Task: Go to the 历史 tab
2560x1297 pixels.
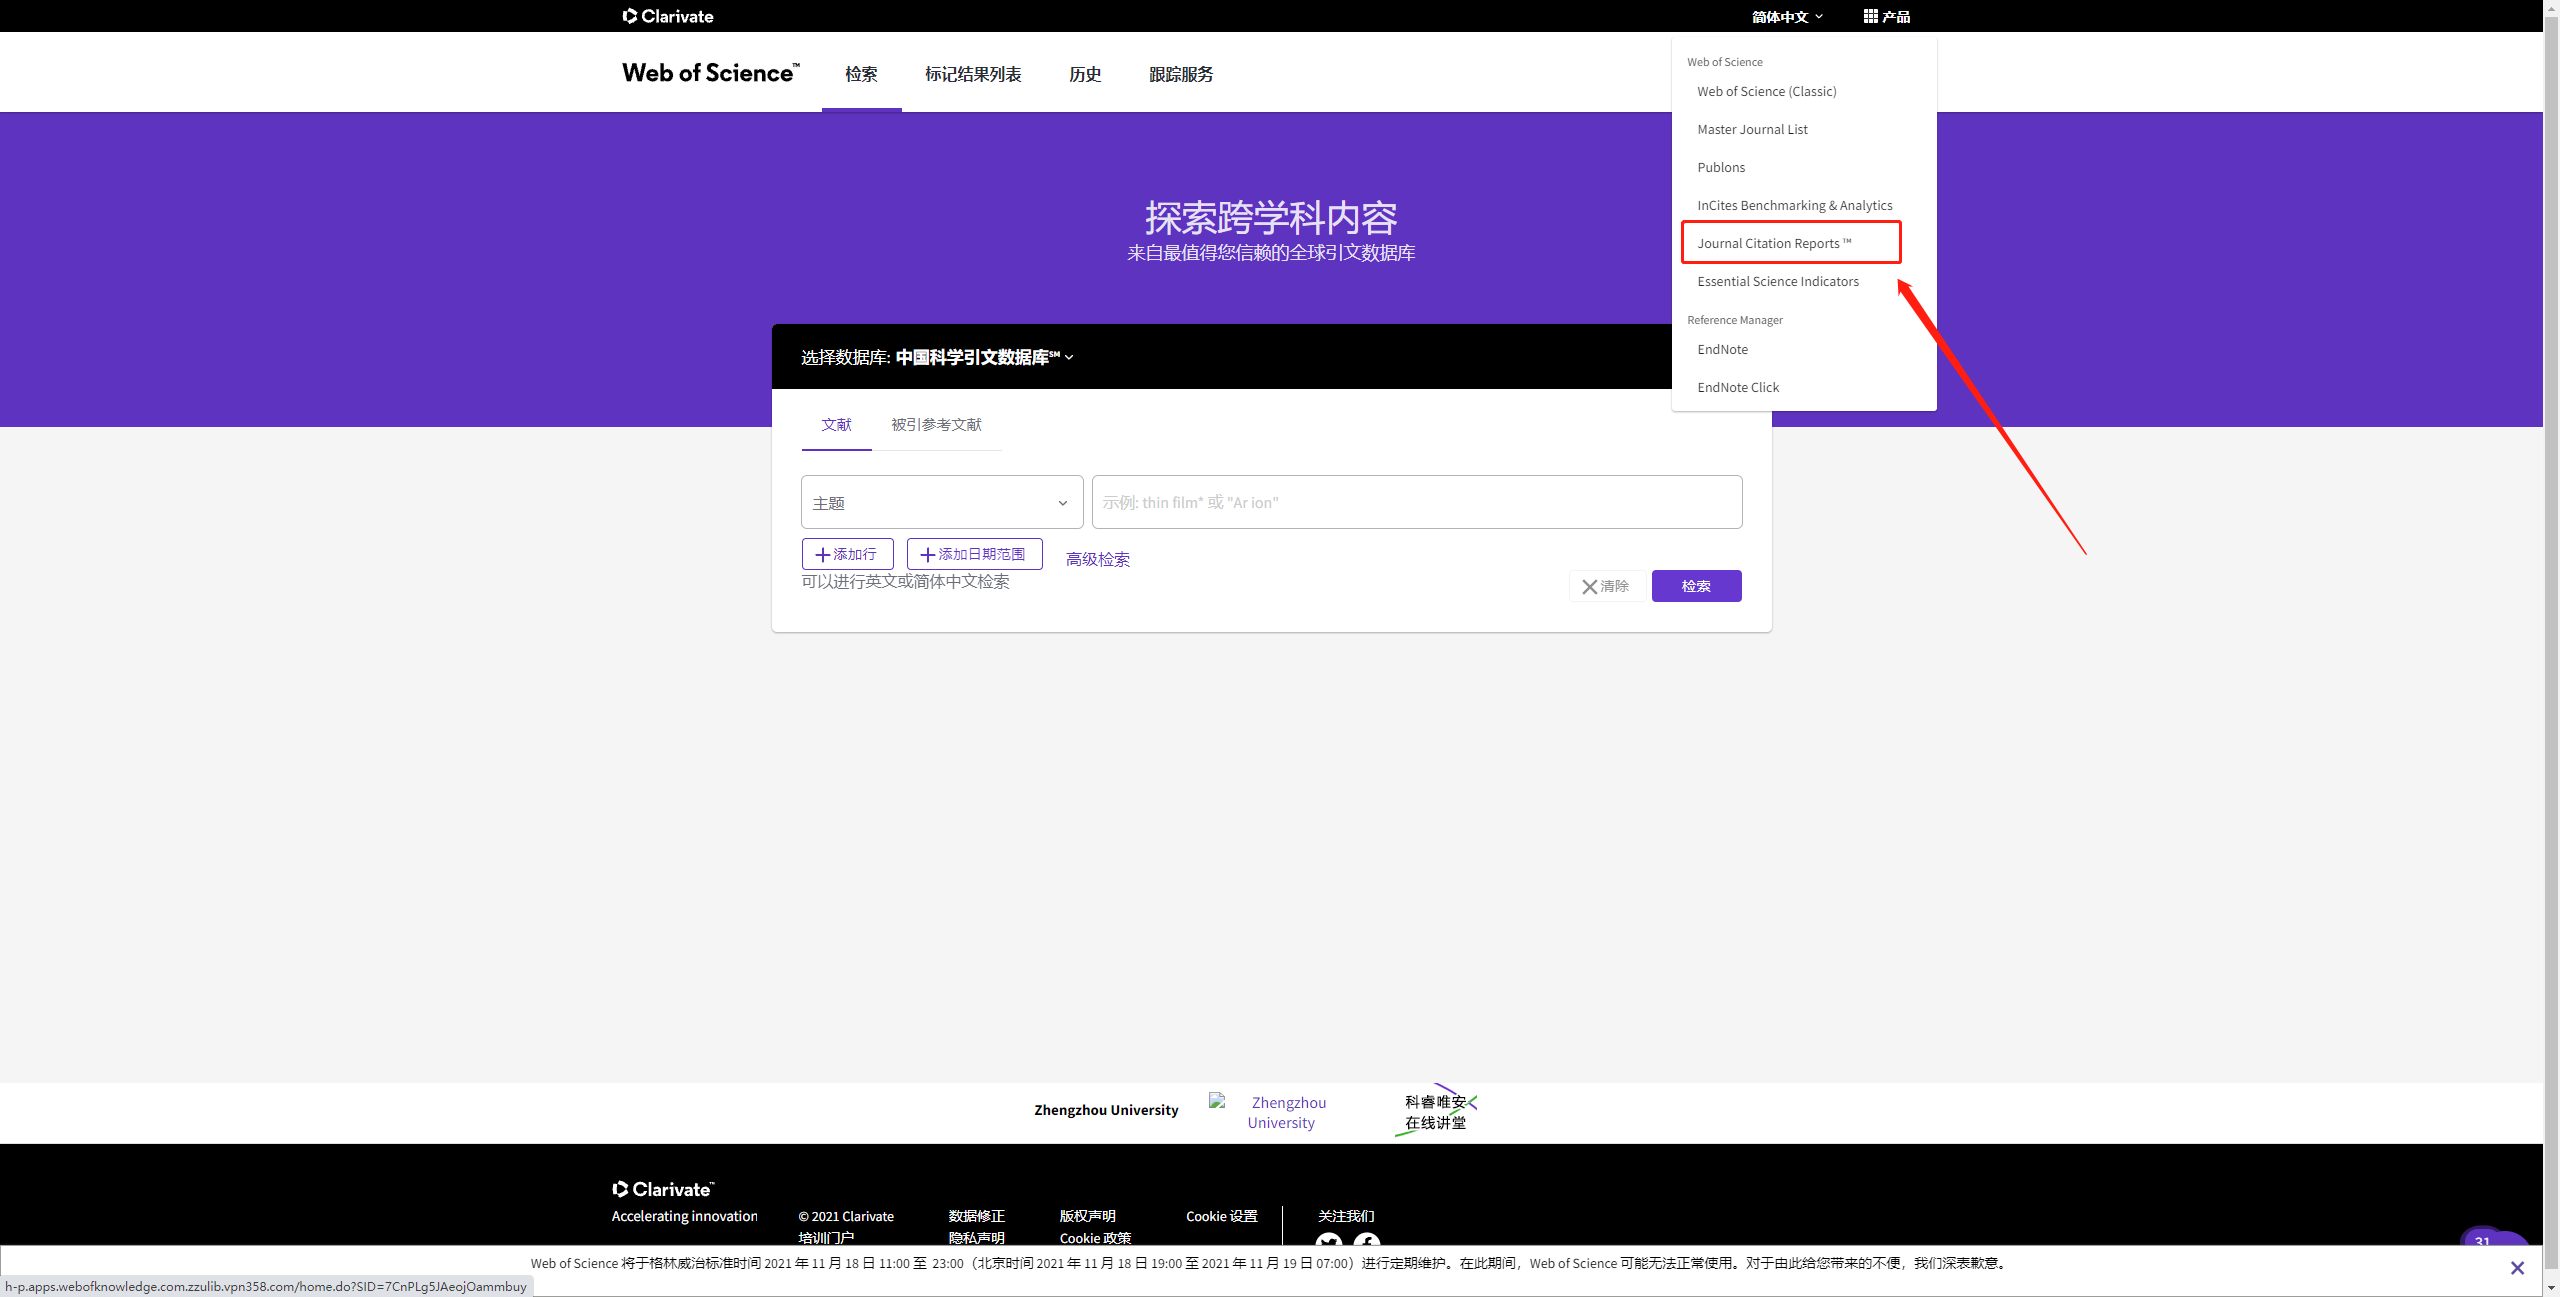Action: click(1085, 74)
